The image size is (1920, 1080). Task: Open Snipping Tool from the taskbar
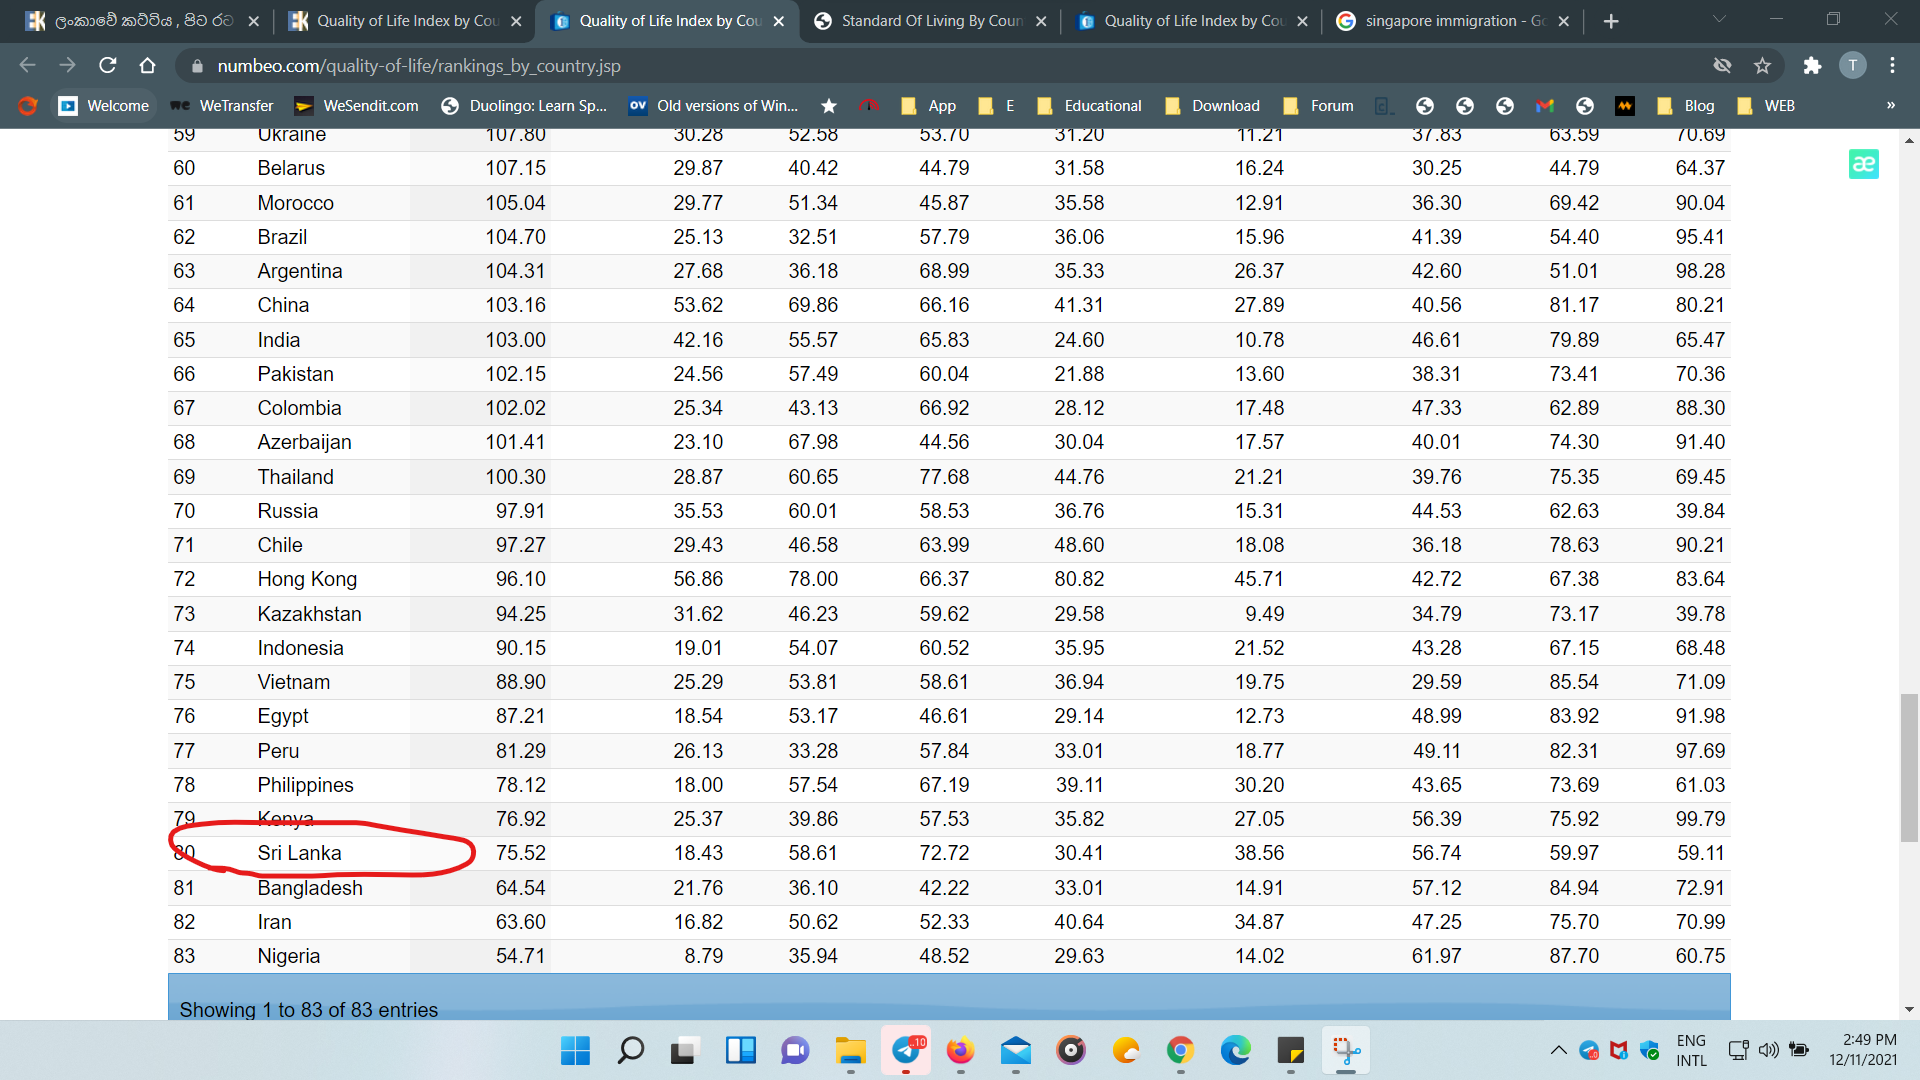tap(1346, 1050)
